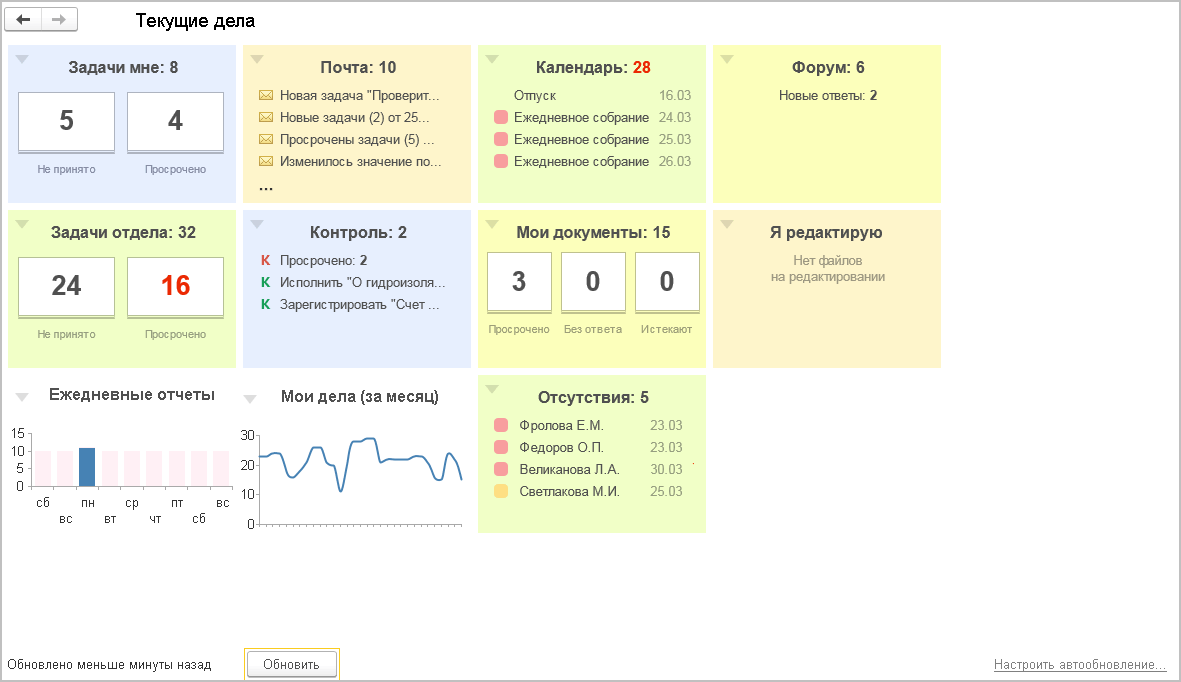Screen dimensions: 1181x682
Task: Open red overdue counter 16 in Задачи отдела
Action: [175, 287]
